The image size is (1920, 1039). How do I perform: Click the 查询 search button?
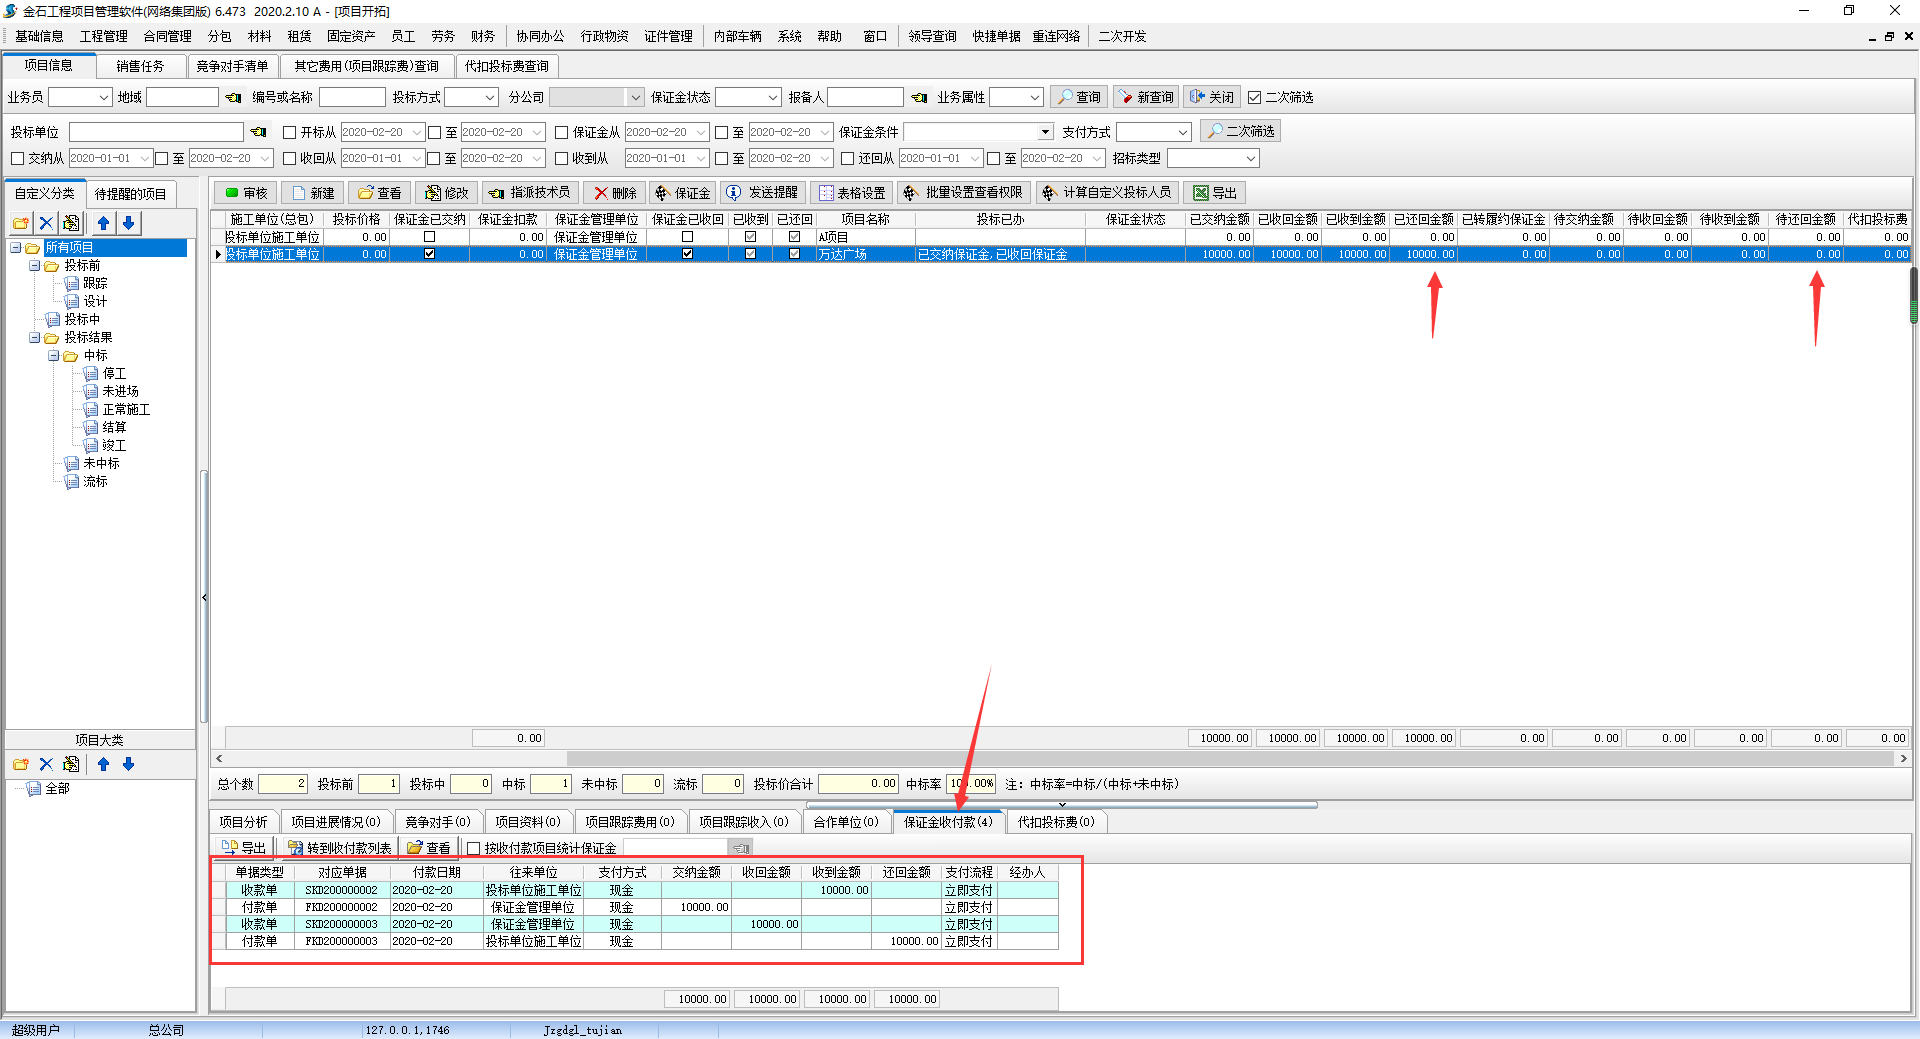pyautogui.click(x=1079, y=97)
